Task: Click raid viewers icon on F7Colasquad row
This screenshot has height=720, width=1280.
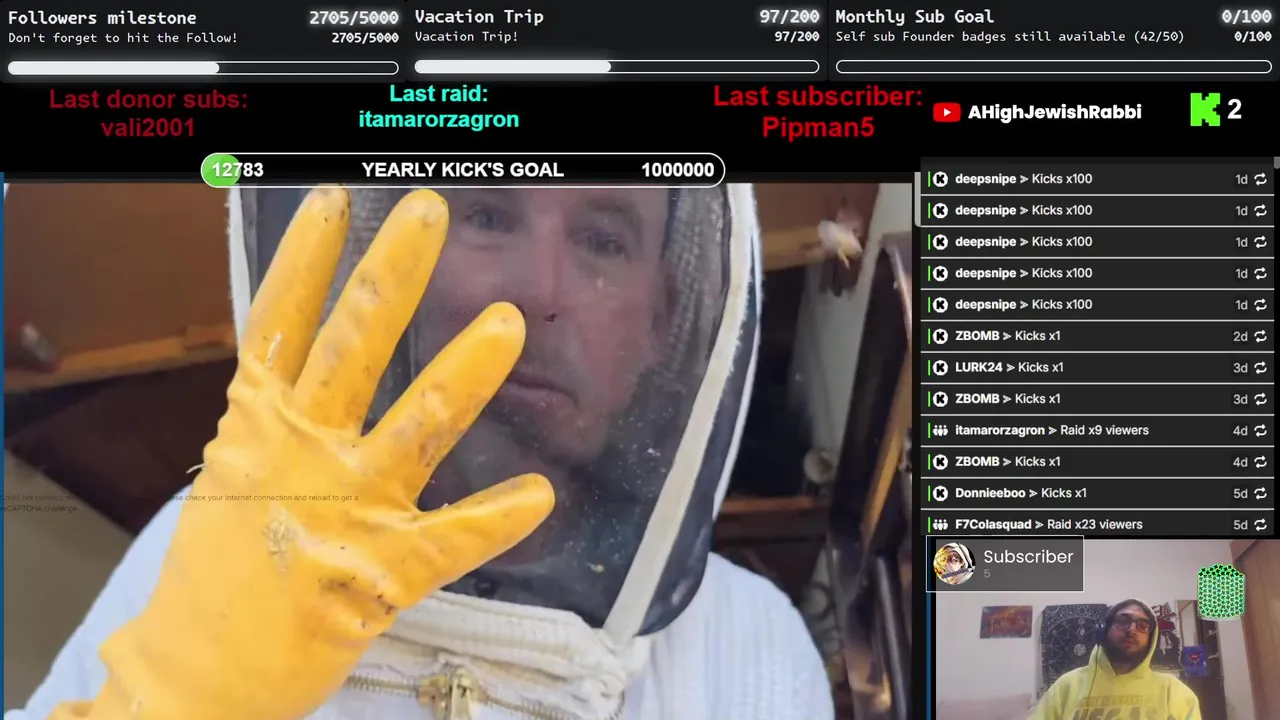Action: pos(940,524)
